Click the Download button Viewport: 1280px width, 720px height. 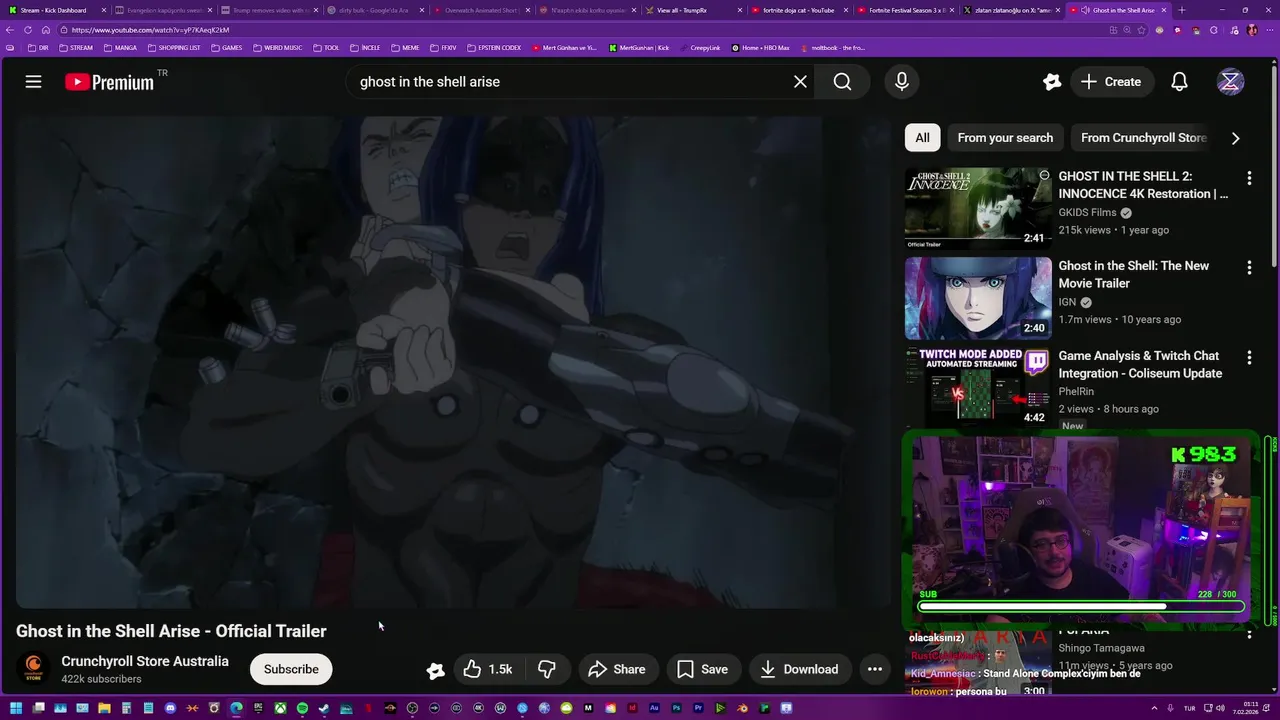coord(799,669)
